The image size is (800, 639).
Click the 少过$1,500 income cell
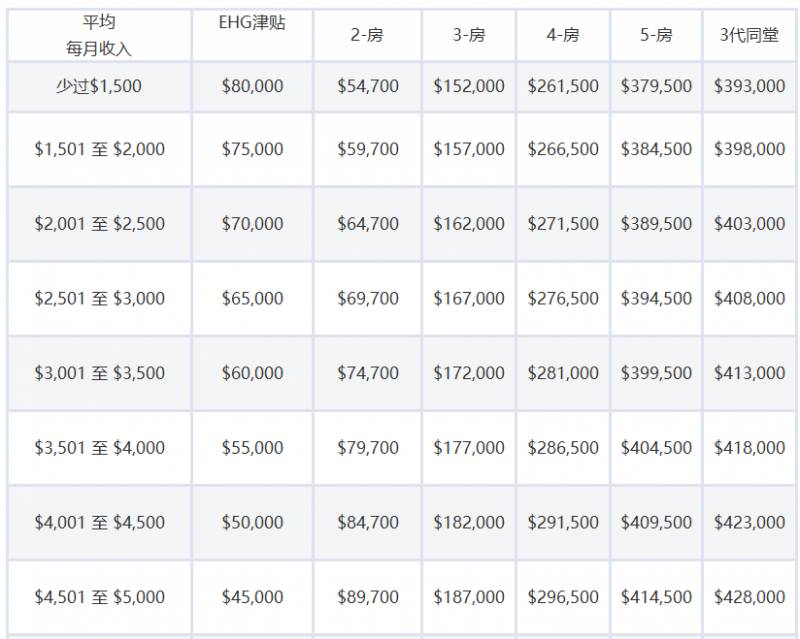coord(99,86)
